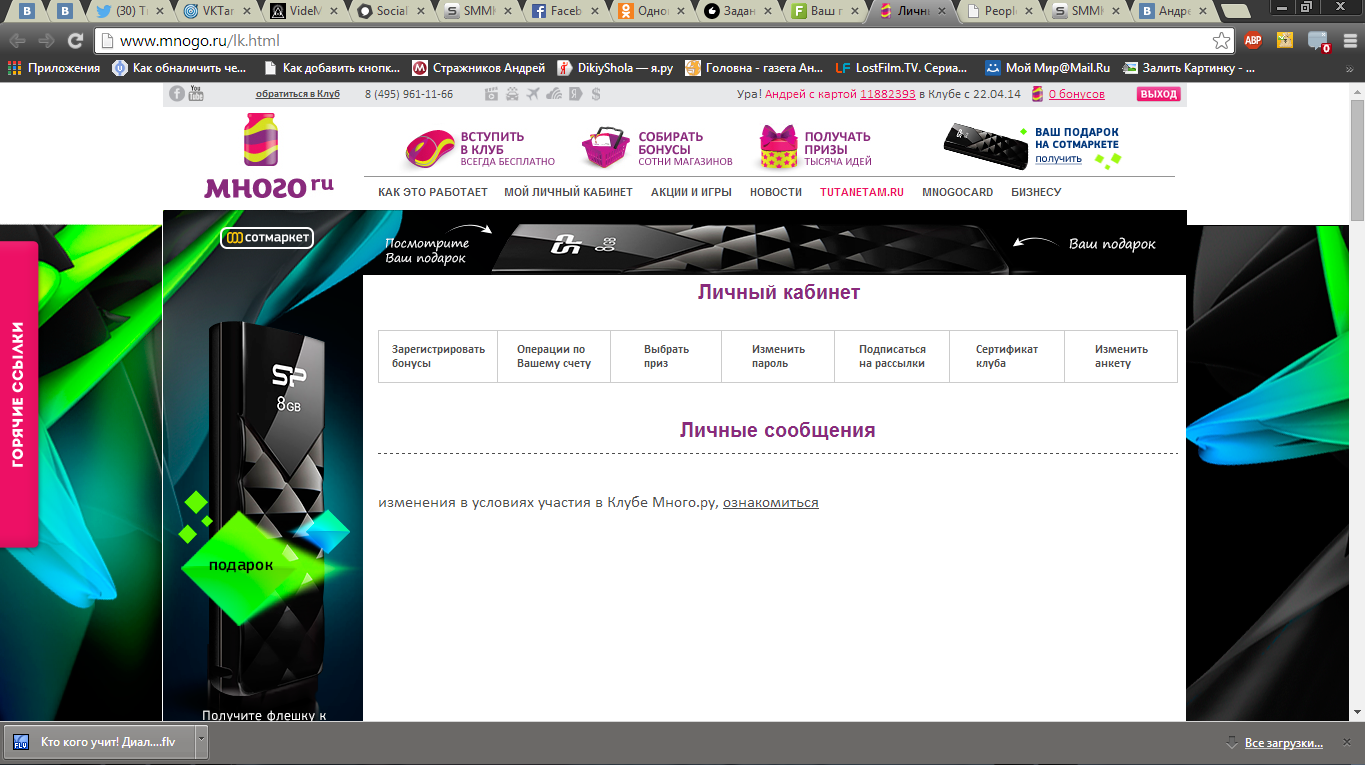Go back with the browser back arrow
This screenshot has width=1365, height=765.
(18, 41)
